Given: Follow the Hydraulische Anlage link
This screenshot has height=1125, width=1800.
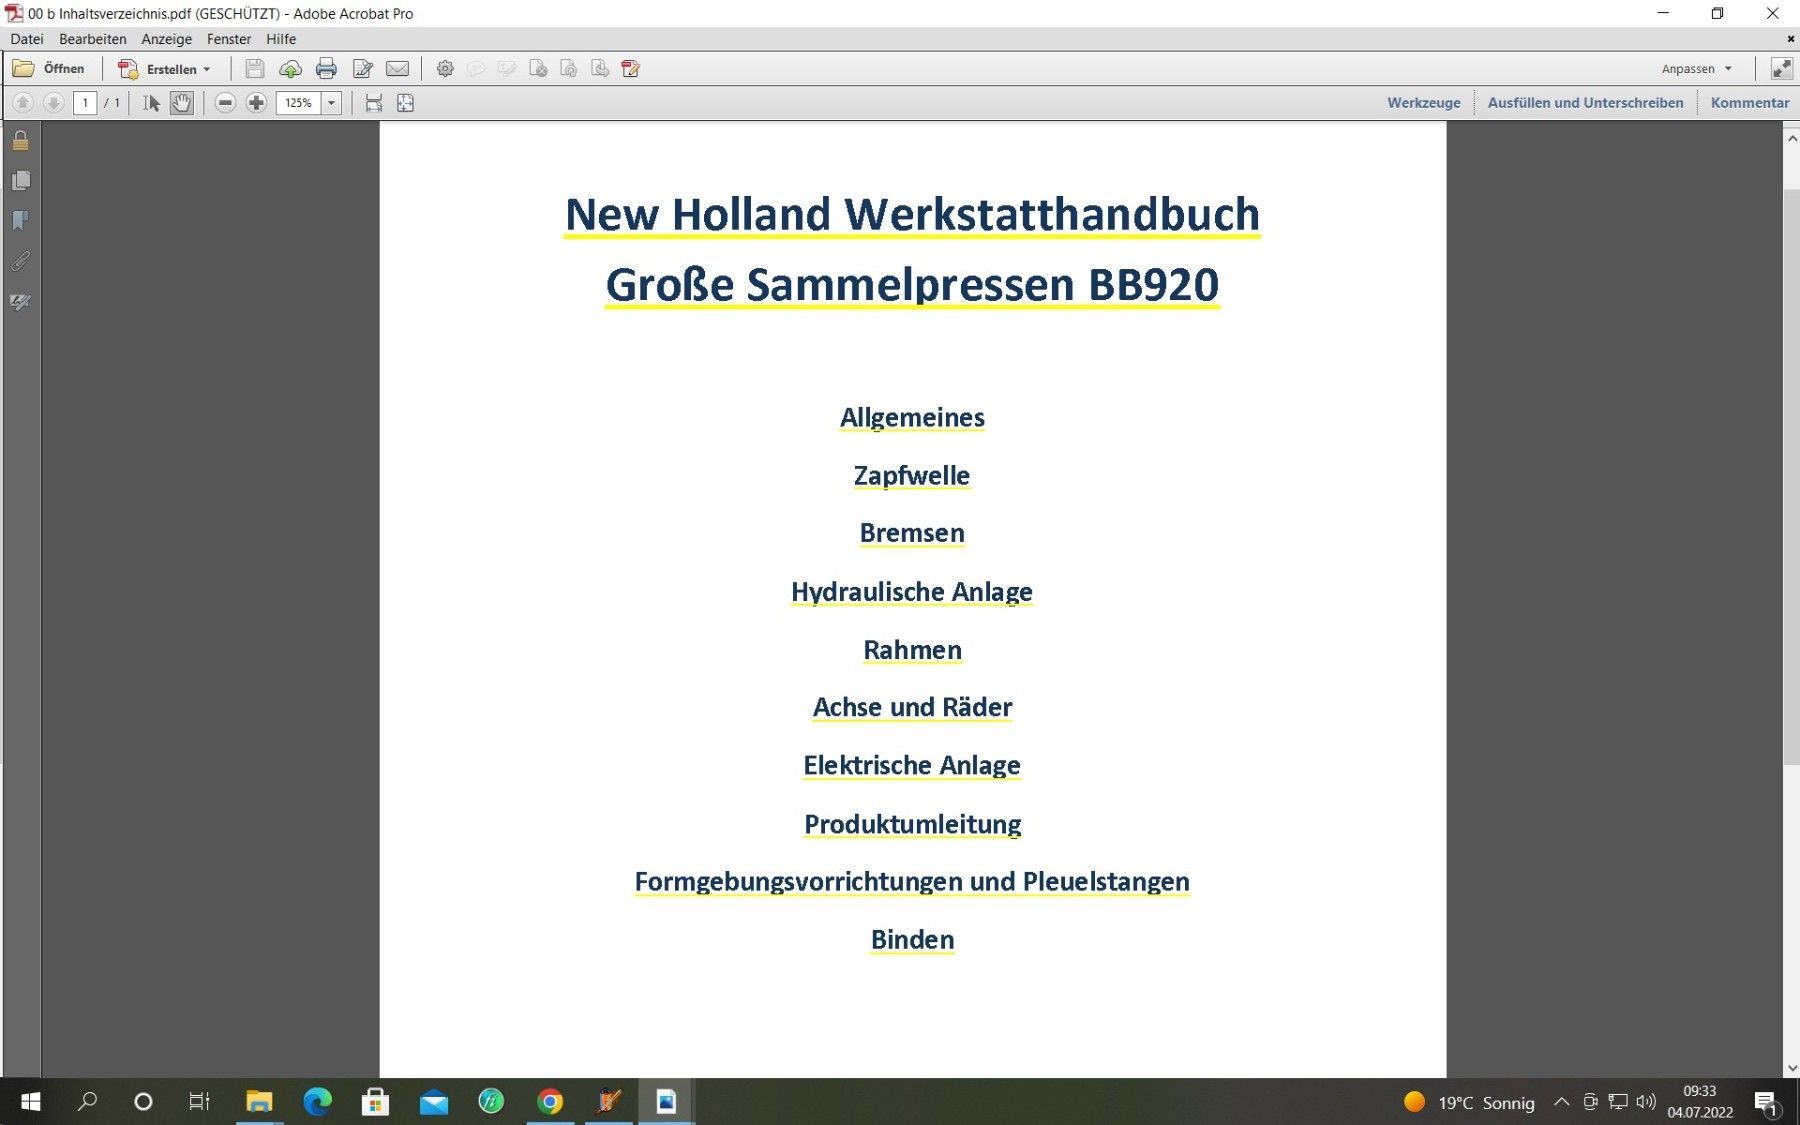Looking at the screenshot, I should pos(911,592).
